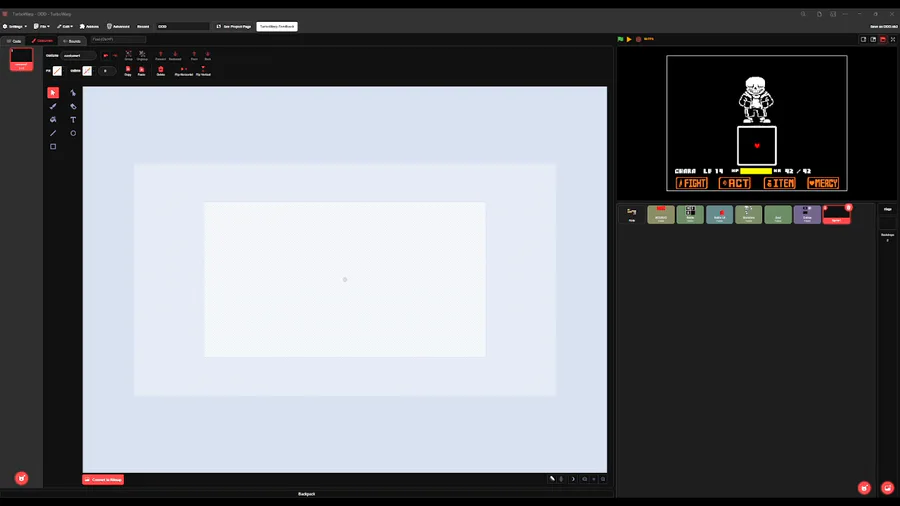This screenshot has height=506, width=900.
Task: Activate the Eraser tool
Action: (73, 106)
